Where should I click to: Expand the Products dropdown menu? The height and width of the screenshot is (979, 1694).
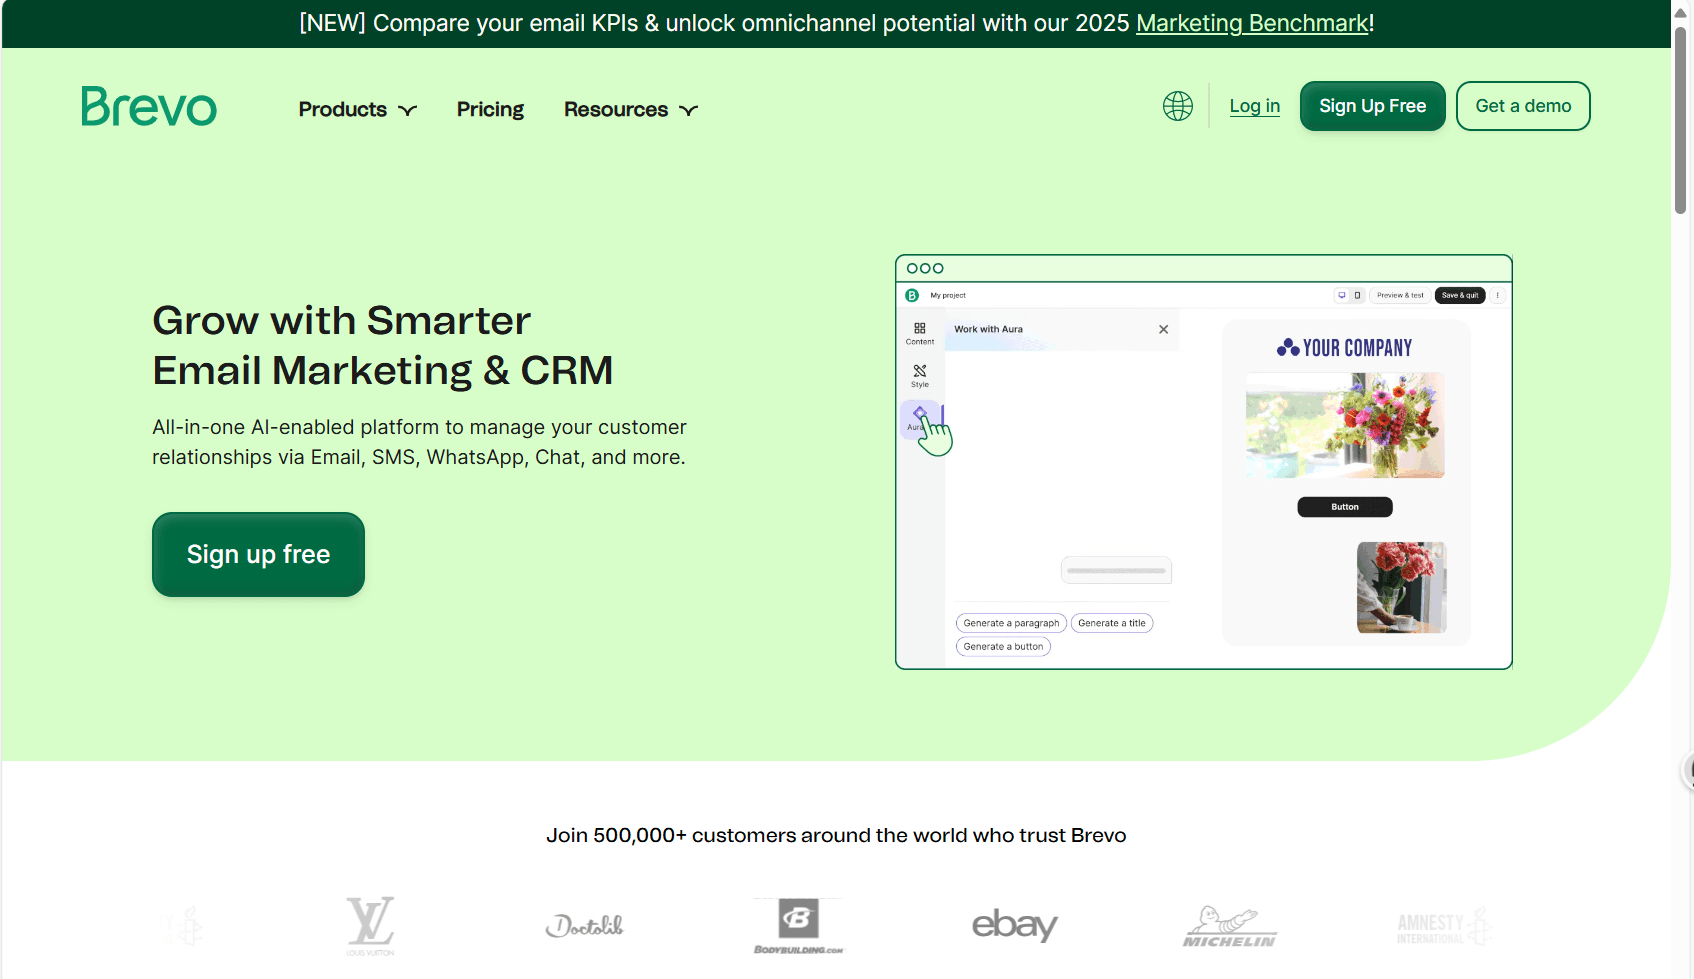point(357,109)
